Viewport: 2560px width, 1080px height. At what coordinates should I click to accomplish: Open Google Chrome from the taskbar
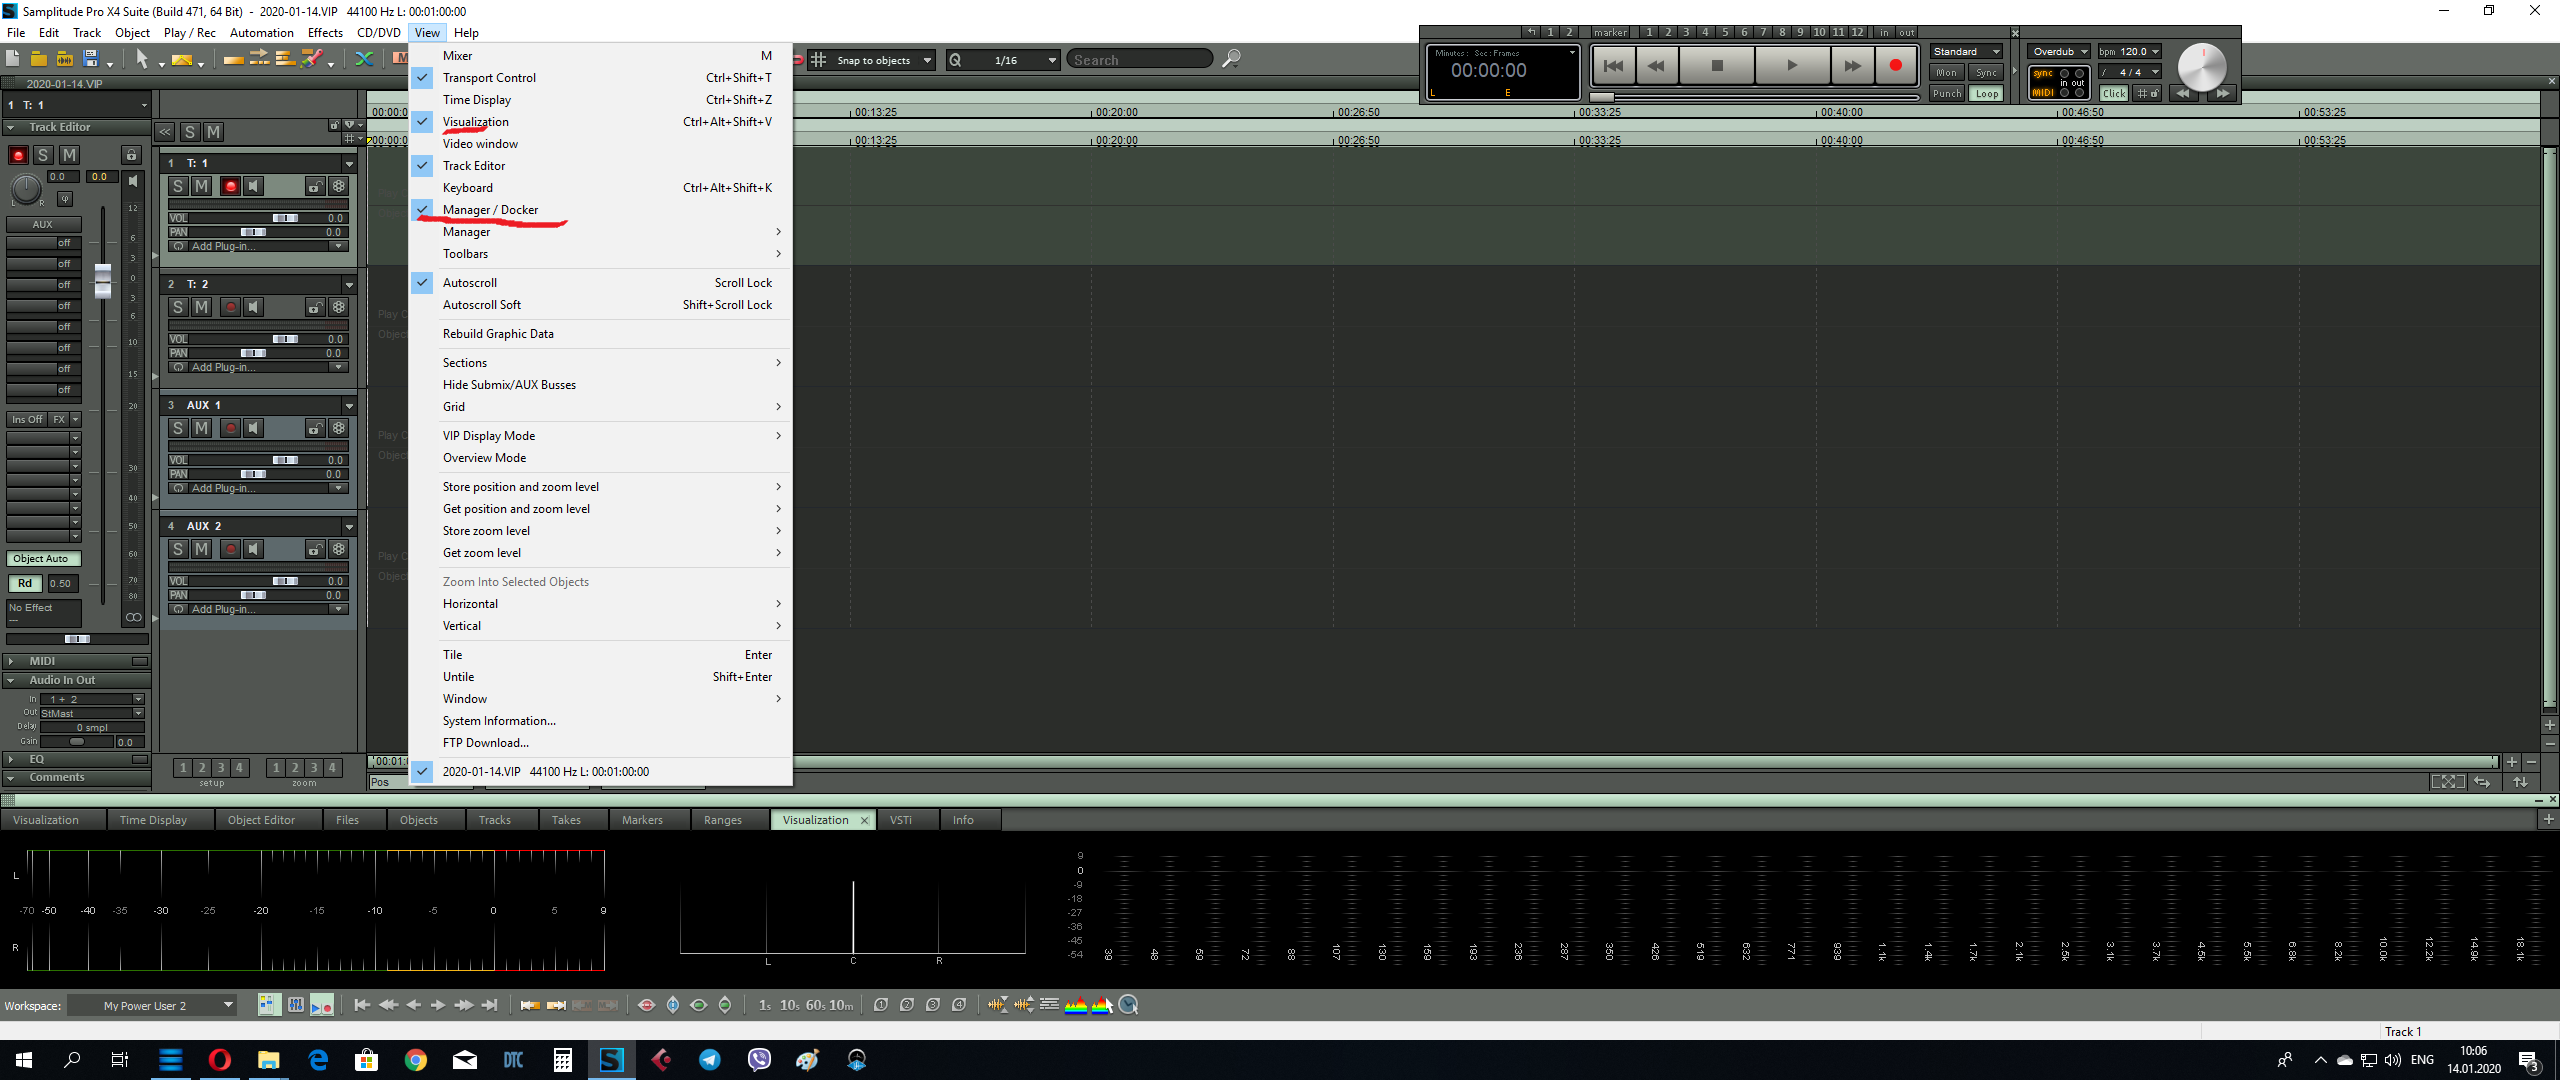tap(416, 1060)
